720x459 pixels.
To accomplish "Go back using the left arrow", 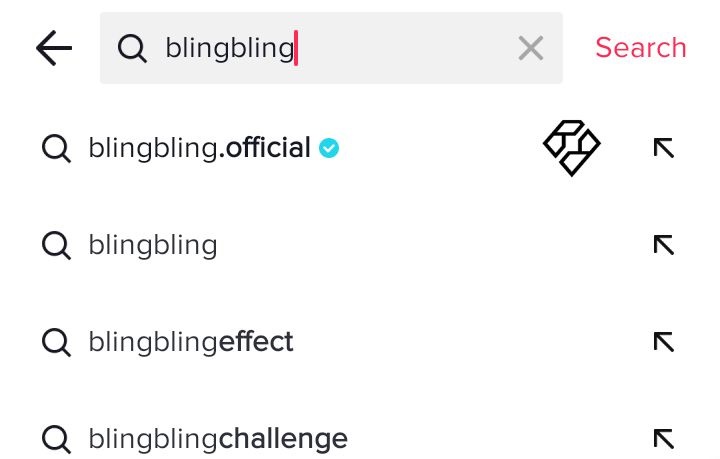I will click(54, 48).
